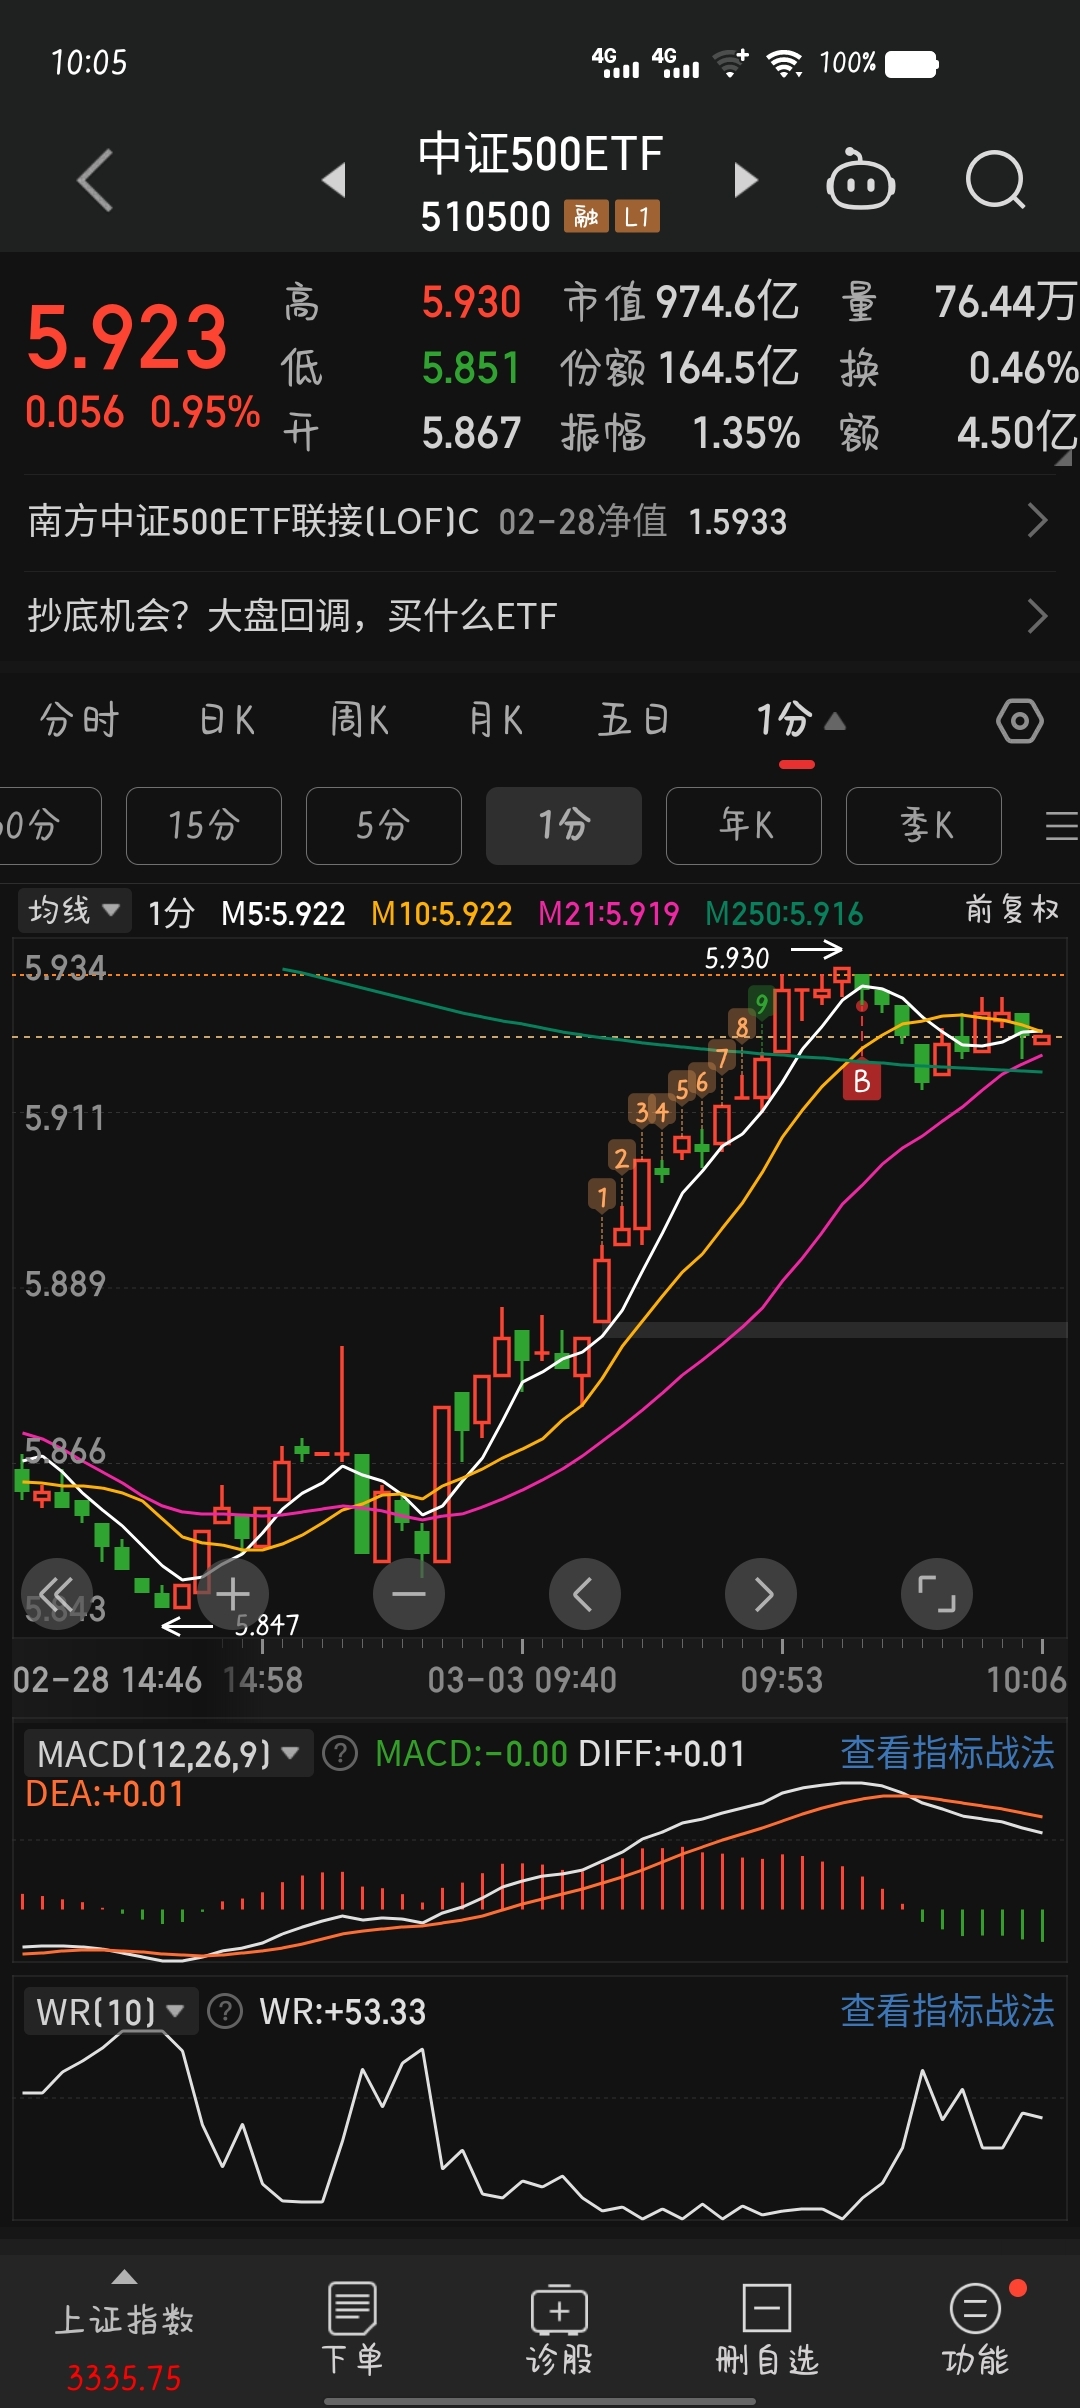Select the 1分 period button

564,826
